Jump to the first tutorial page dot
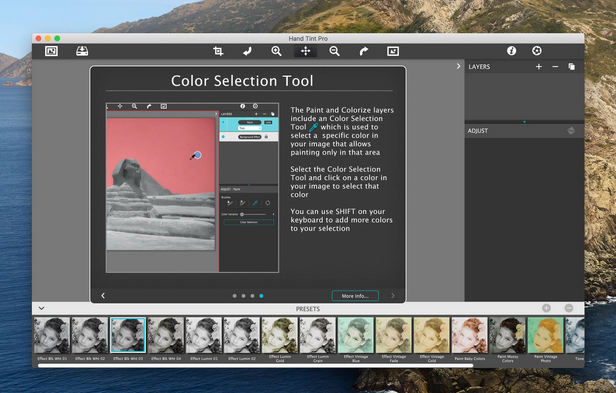 pyautogui.click(x=235, y=296)
